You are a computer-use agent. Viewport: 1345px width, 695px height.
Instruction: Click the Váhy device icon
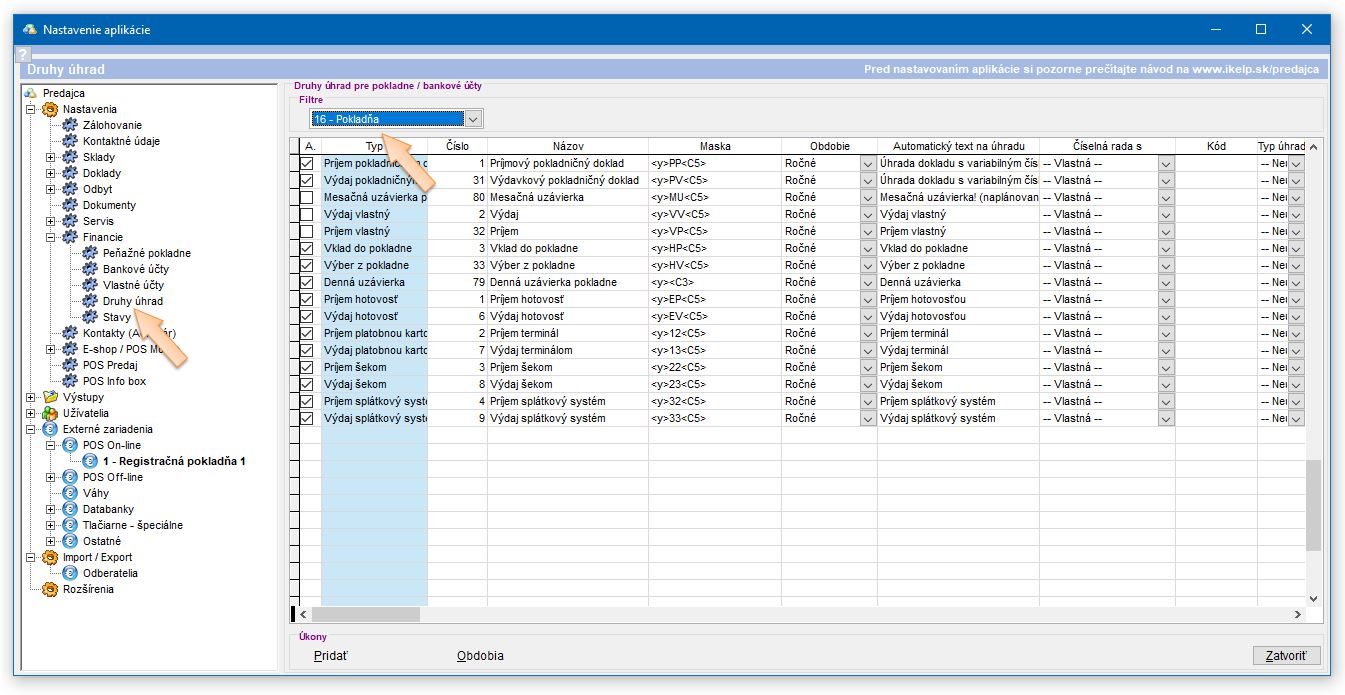(x=69, y=493)
